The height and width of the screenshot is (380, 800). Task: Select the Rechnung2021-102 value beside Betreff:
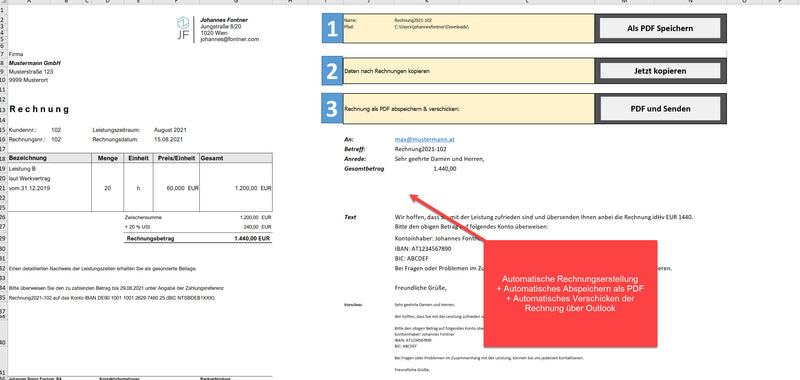(x=420, y=149)
